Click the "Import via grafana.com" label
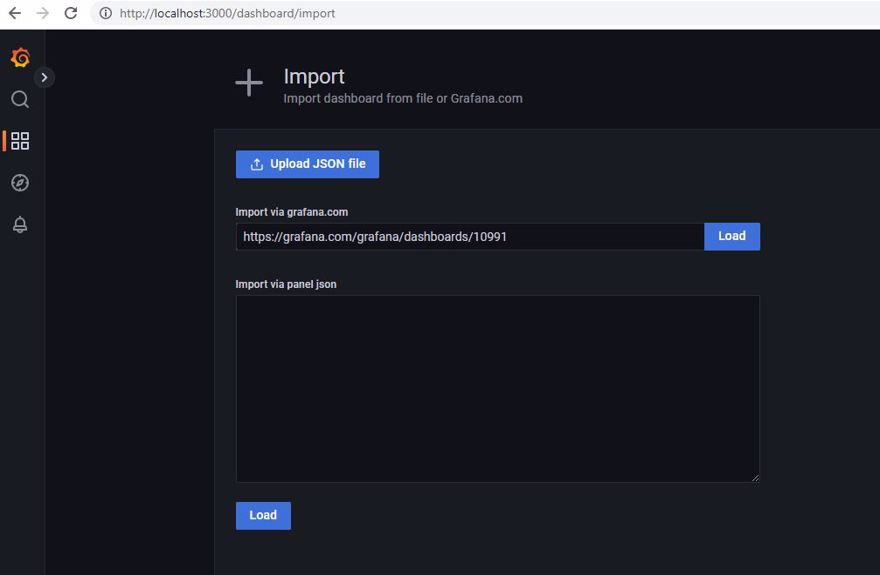This screenshot has width=880, height=575. (x=292, y=212)
